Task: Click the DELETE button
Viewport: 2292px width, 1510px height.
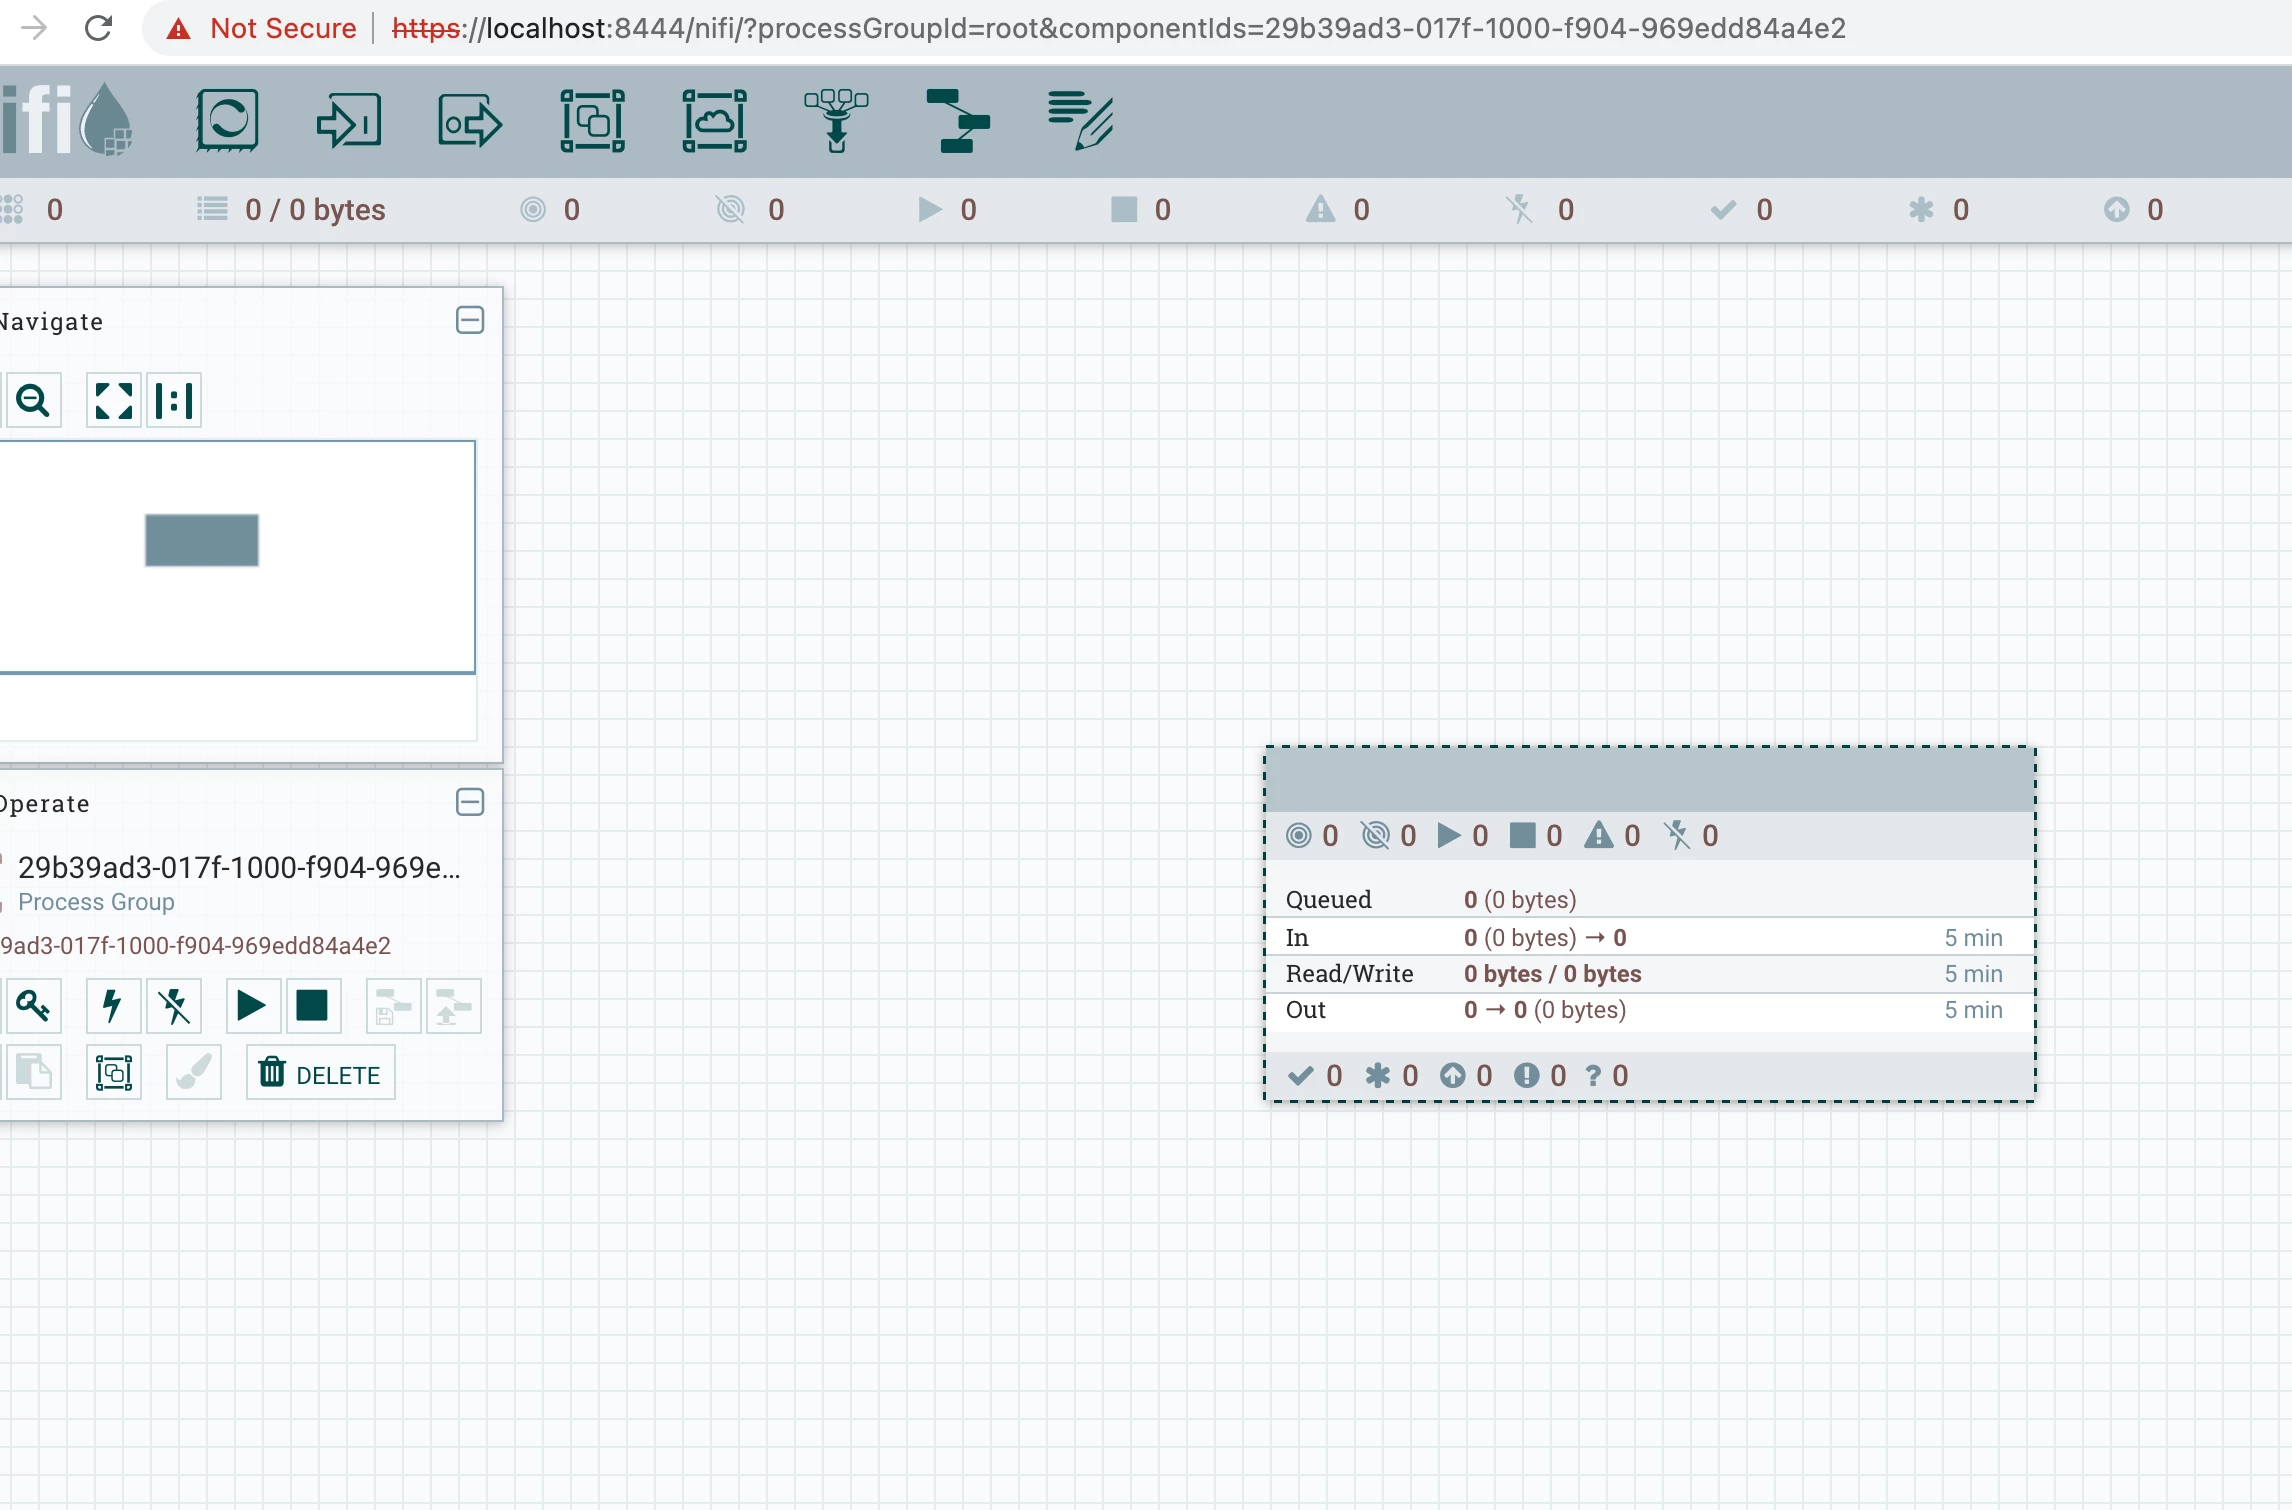Action: pyautogui.click(x=321, y=1073)
